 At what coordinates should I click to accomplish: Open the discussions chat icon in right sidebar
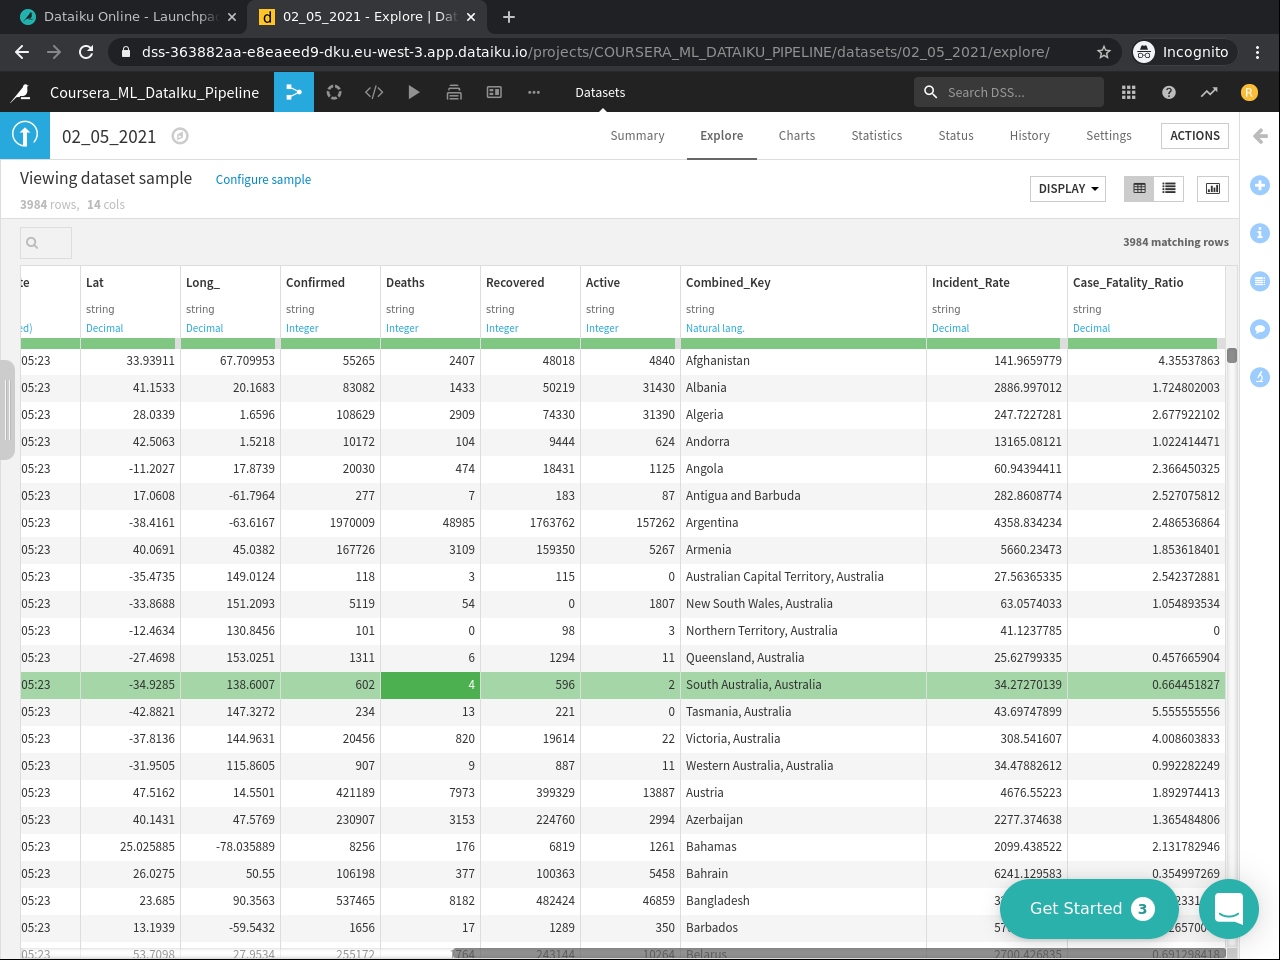pyautogui.click(x=1260, y=329)
